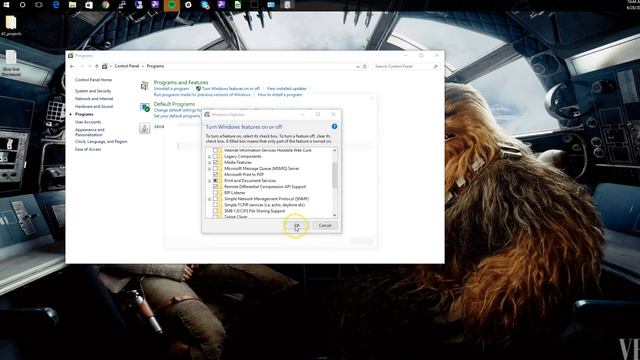Screen dimensions: 640x360
Task: Open Microsoft Store from taskbar
Action: click(x=89, y=5)
